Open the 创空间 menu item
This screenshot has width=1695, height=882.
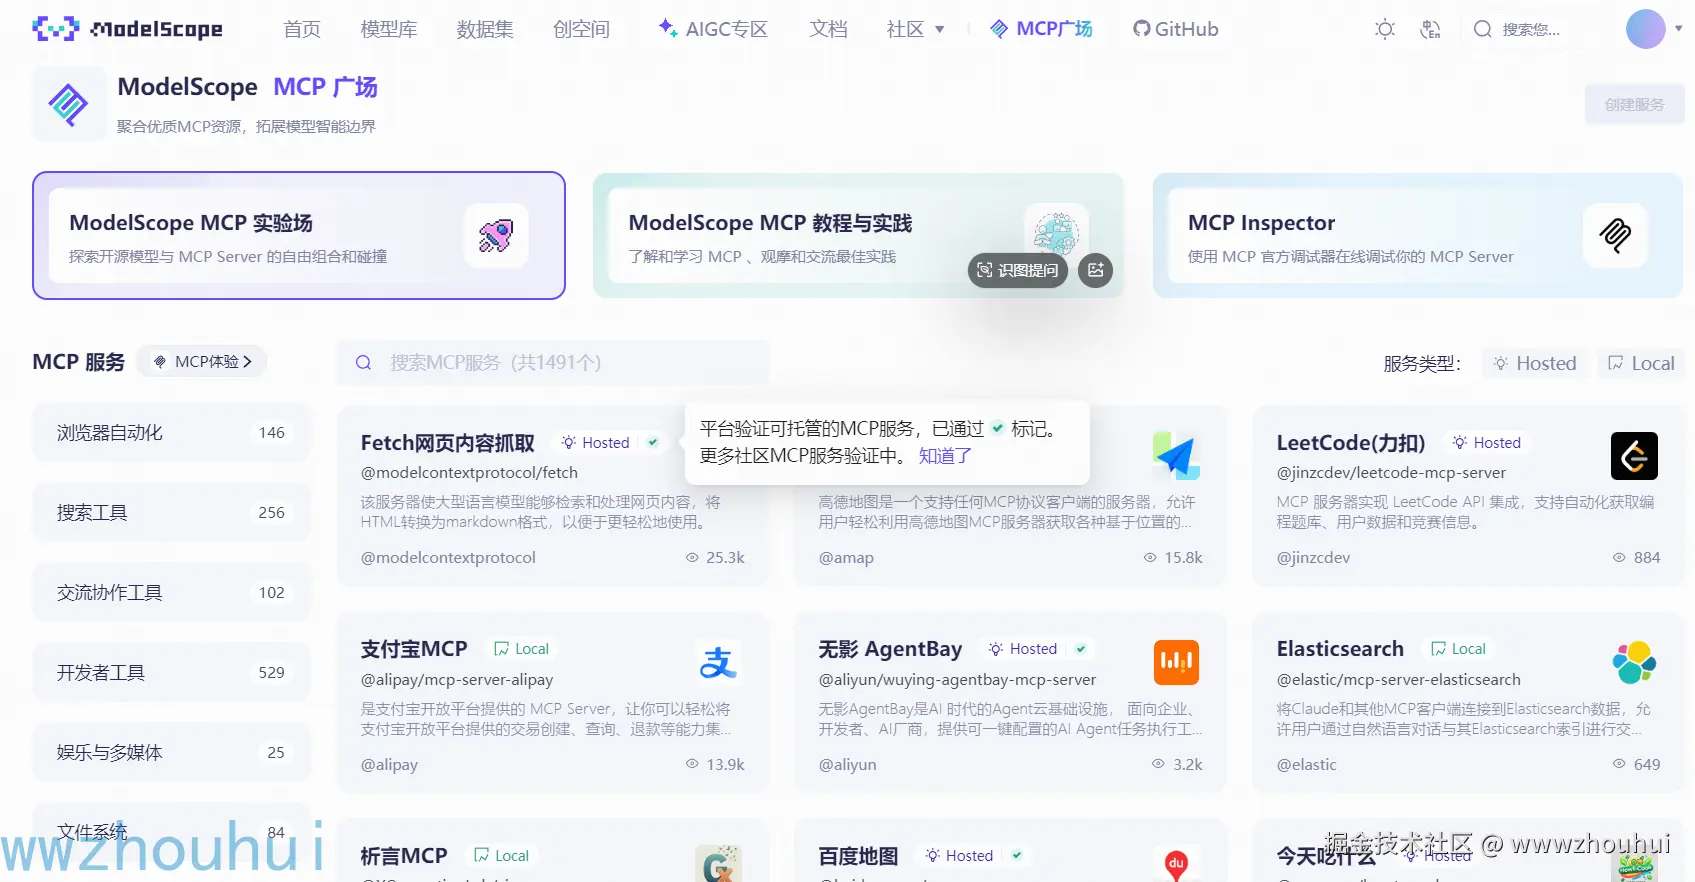tap(581, 29)
